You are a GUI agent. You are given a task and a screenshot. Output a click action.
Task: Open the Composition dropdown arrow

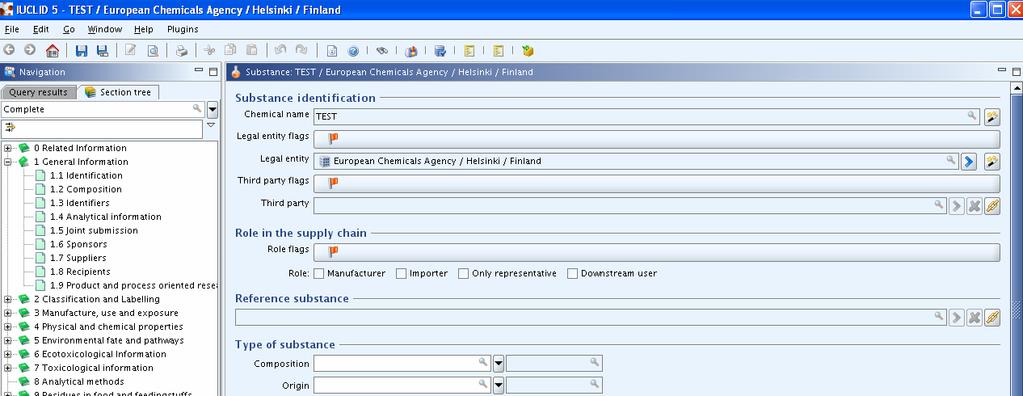tap(498, 363)
